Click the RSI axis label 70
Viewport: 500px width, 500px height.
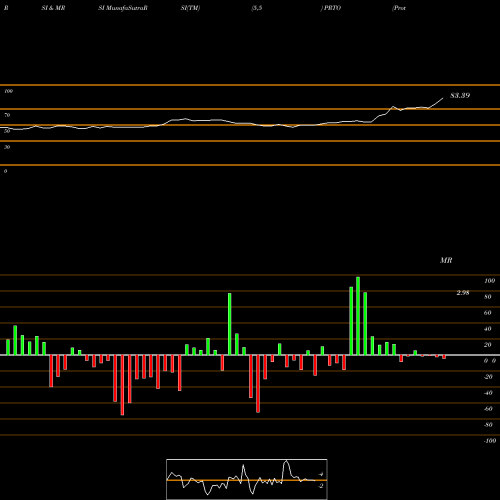pyautogui.click(x=7, y=115)
